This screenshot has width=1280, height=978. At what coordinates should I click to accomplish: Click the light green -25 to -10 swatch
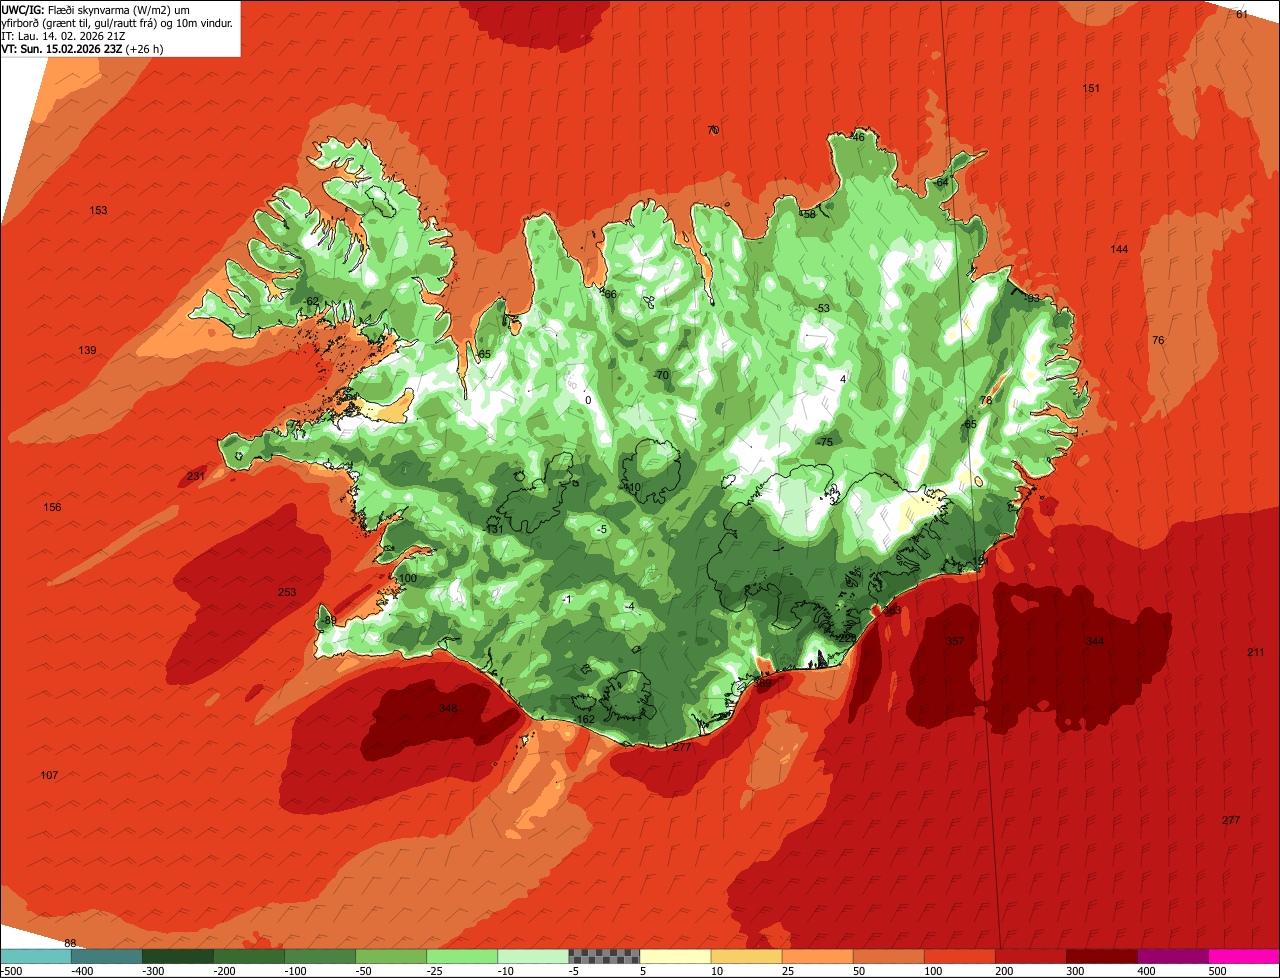(462, 956)
